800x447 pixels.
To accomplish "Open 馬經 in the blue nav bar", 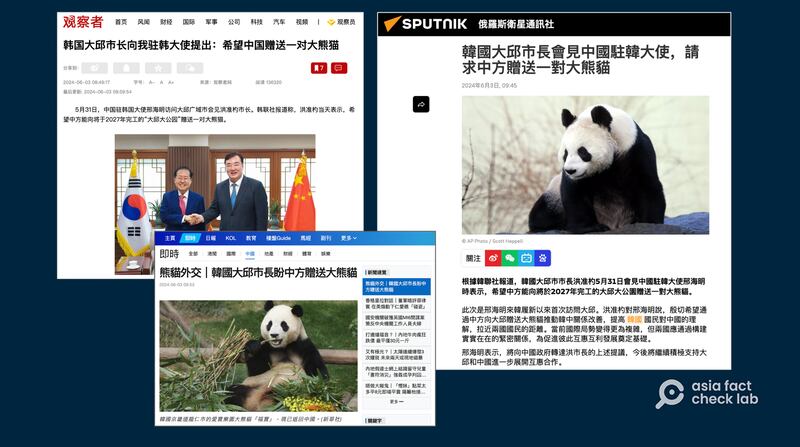I will click(306, 238).
